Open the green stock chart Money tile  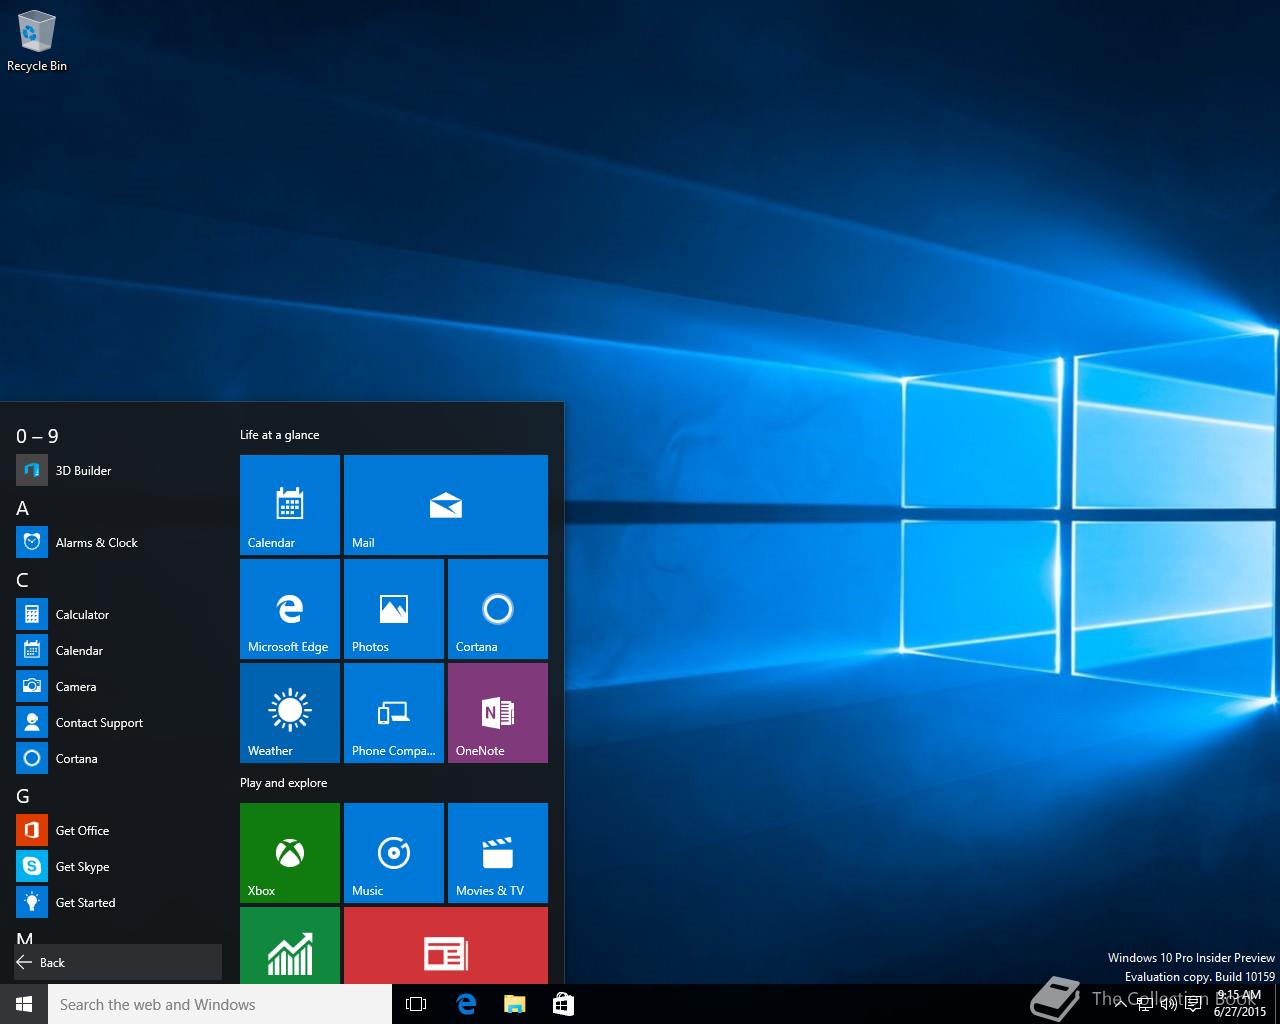pyautogui.click(x=290, y=945)
